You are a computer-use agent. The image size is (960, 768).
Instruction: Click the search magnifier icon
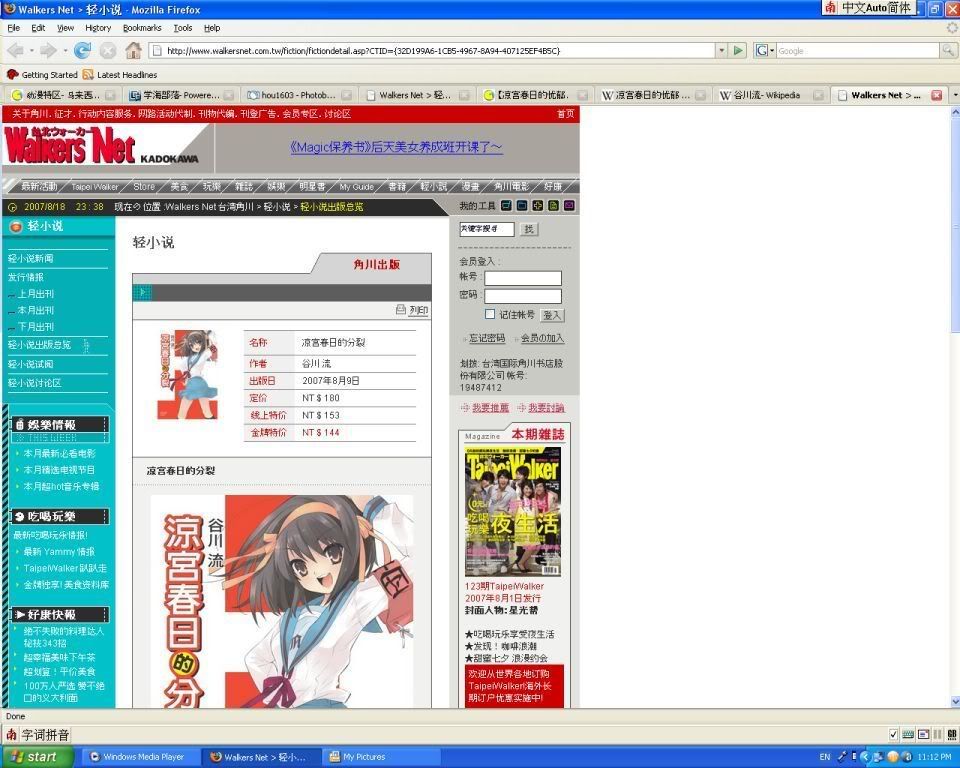click(948, 50)
